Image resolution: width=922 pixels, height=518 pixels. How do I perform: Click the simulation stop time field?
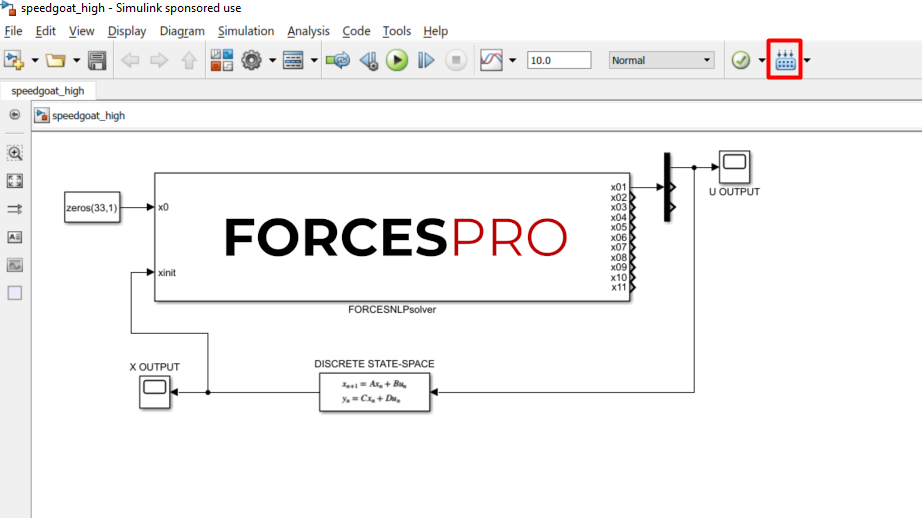point(559,61)
